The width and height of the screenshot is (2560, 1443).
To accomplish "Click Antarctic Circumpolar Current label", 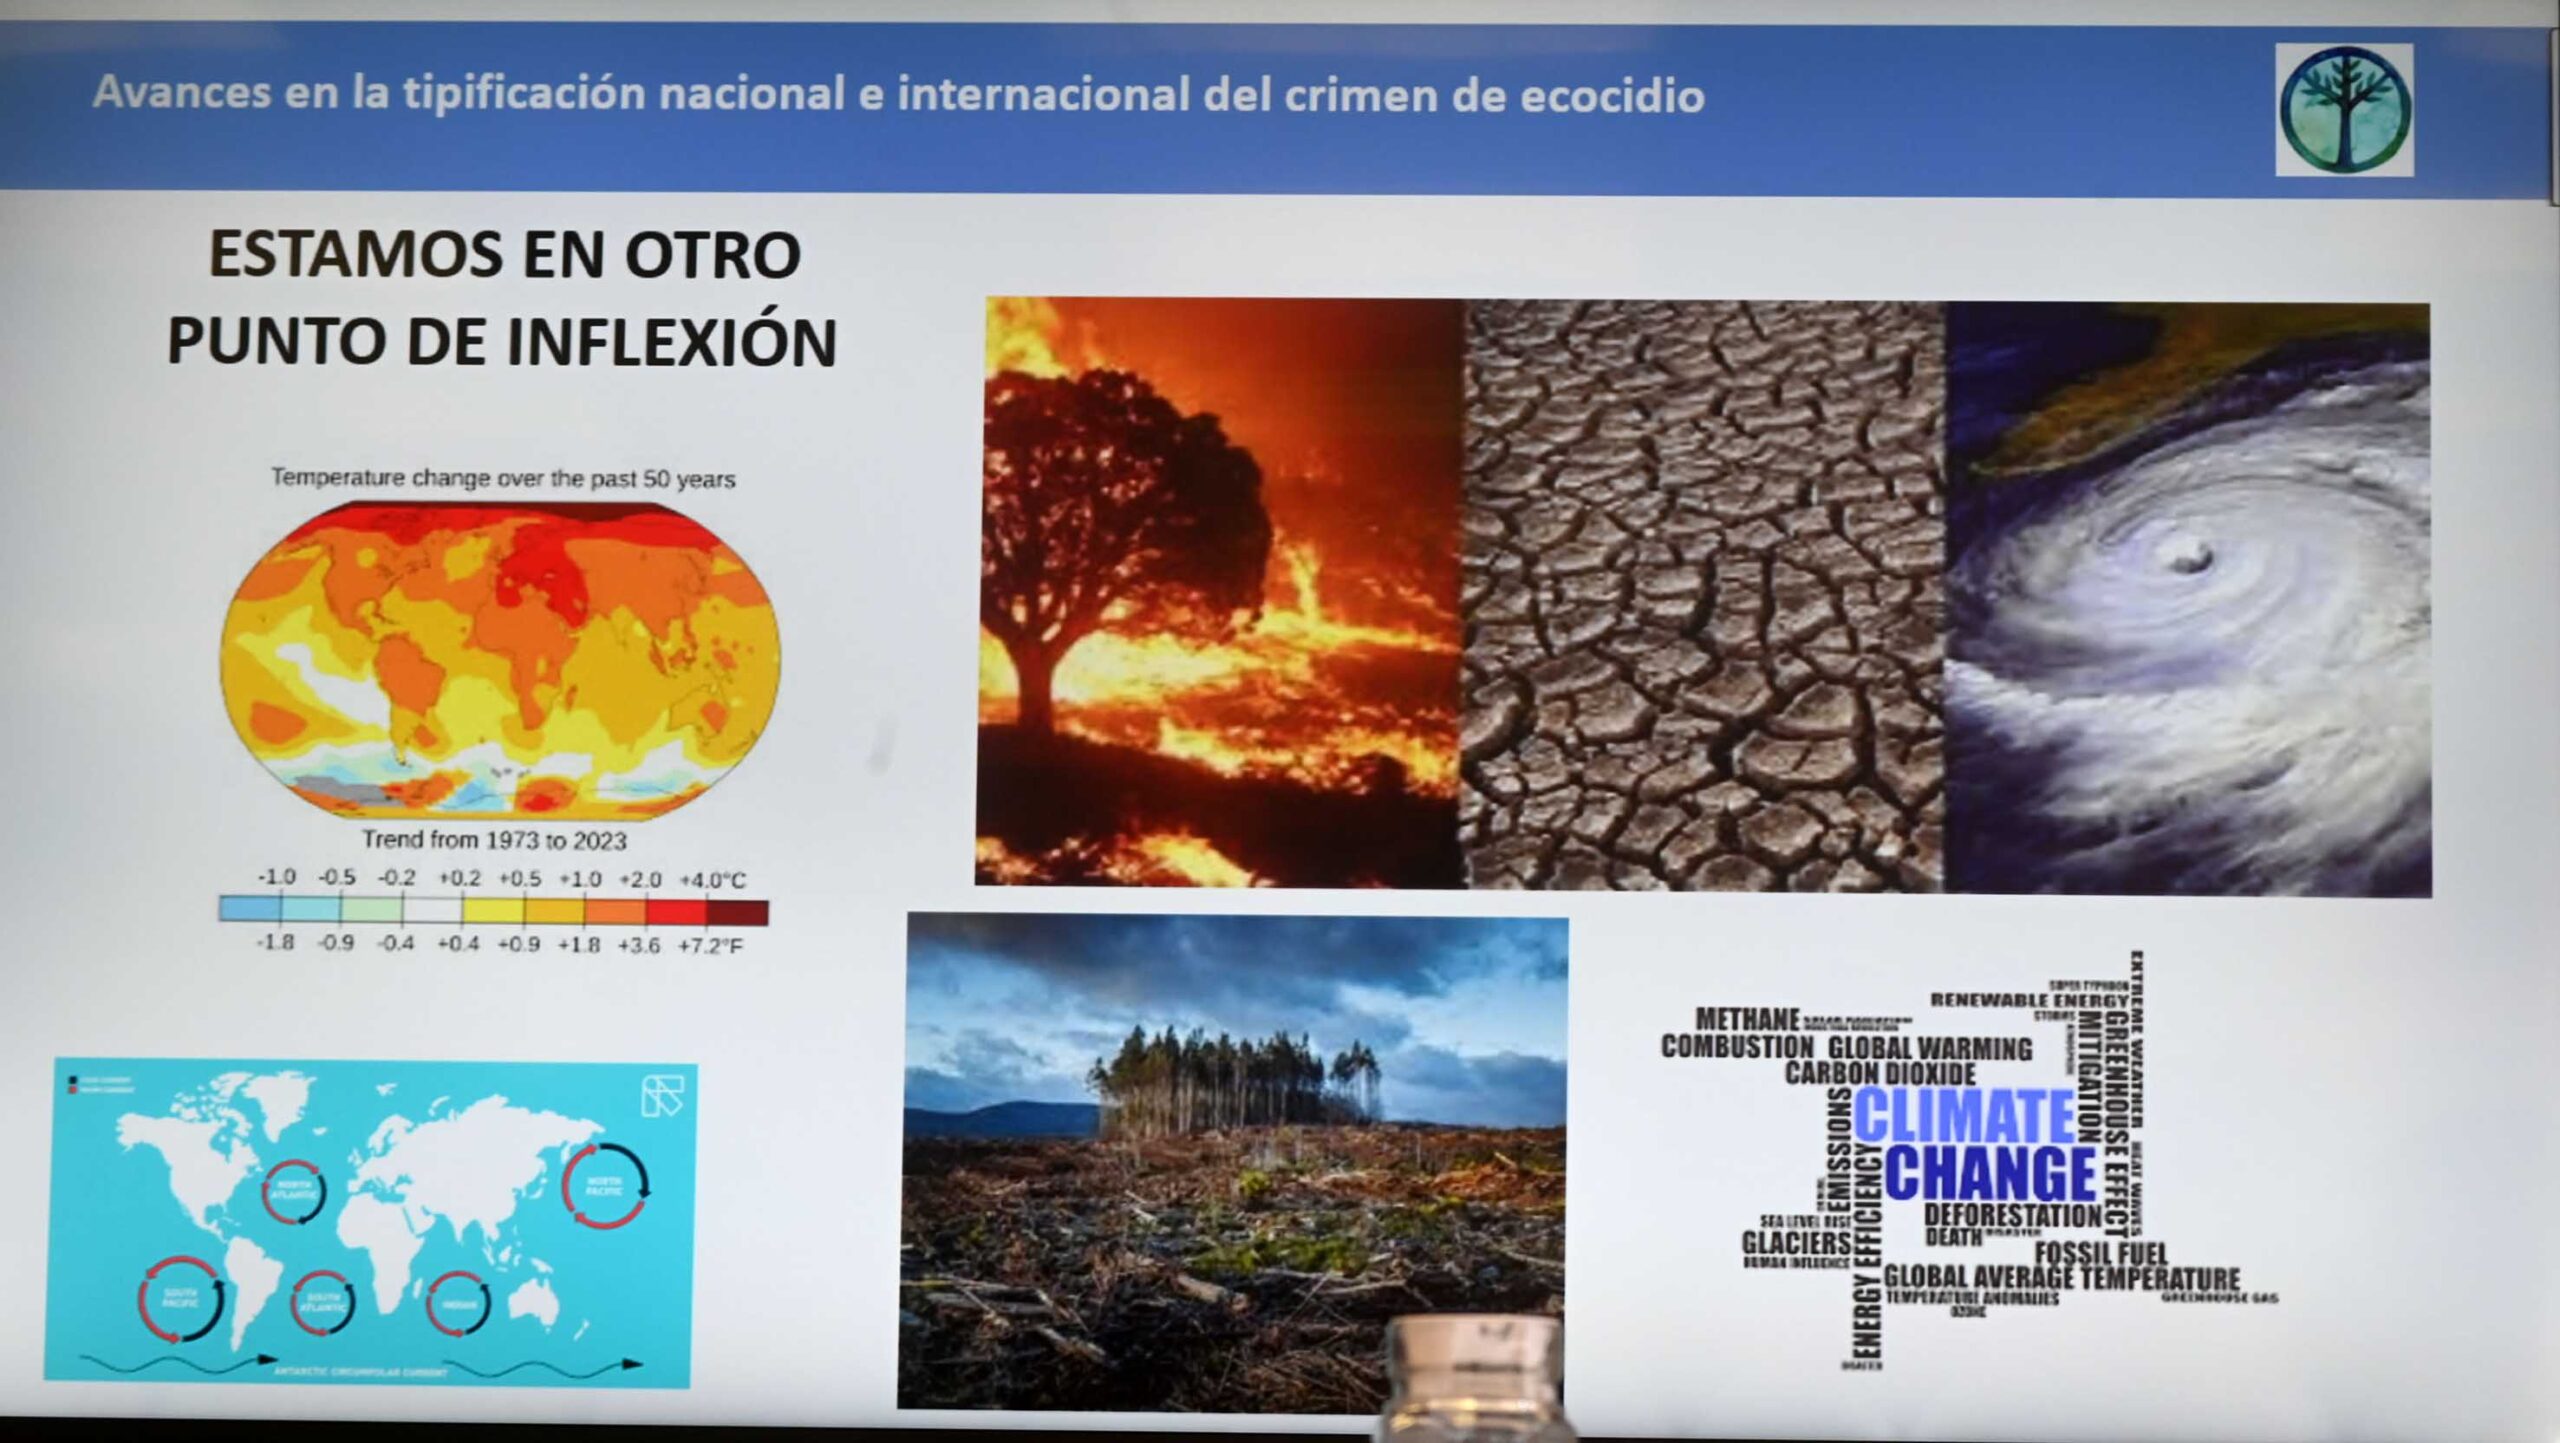I will click(361, 1371).
